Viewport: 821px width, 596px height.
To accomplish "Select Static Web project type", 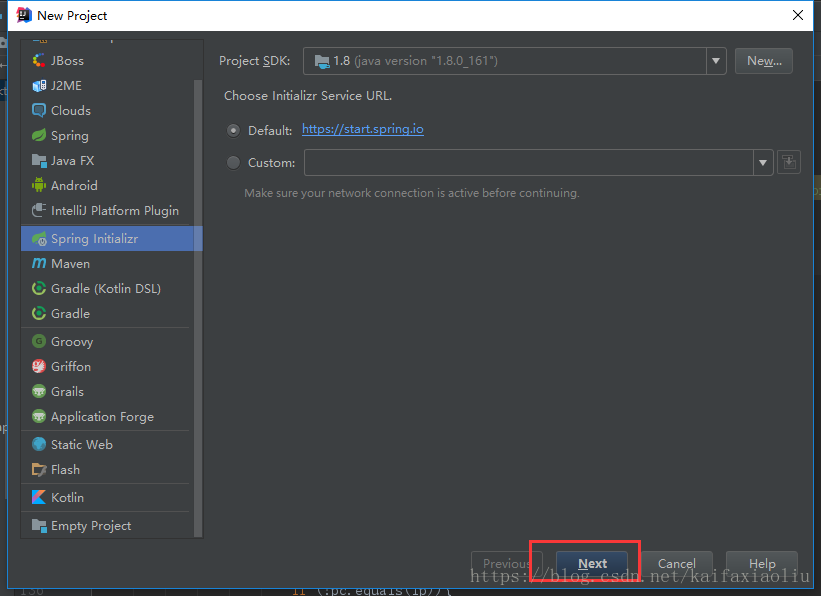I will point(107,445).
